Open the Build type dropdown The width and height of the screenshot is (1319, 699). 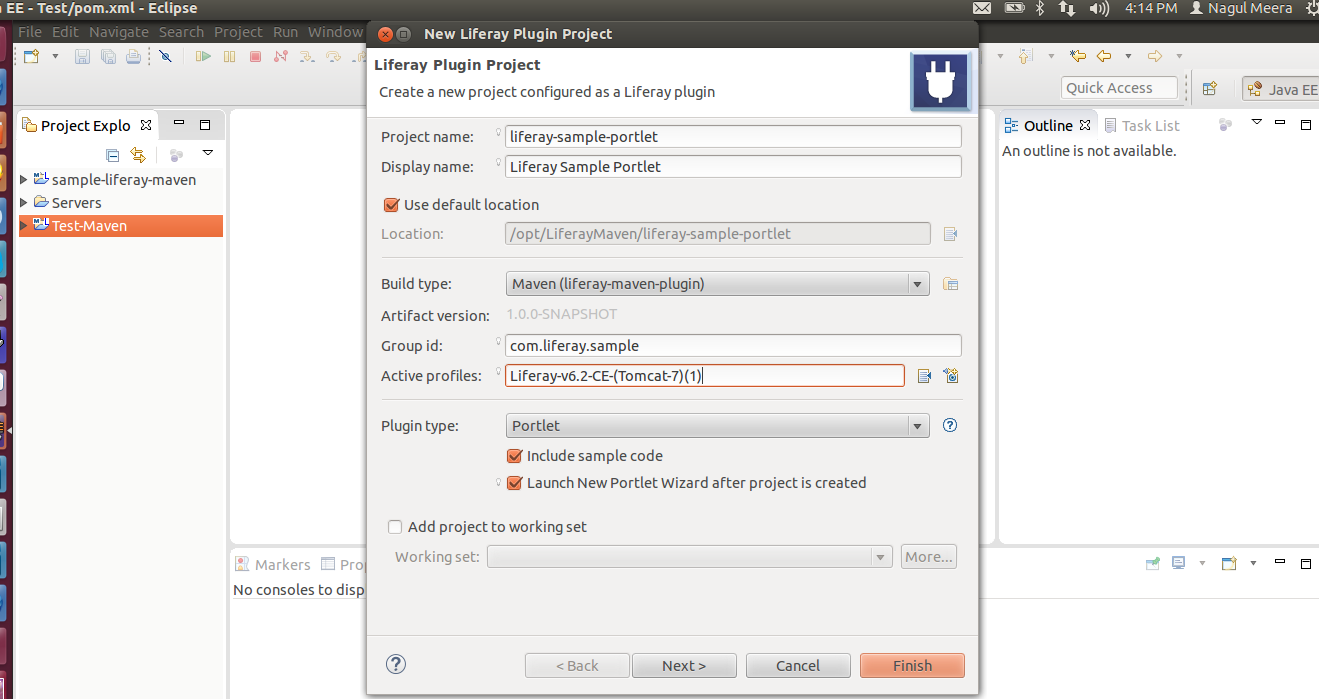(x=916, y=283)
